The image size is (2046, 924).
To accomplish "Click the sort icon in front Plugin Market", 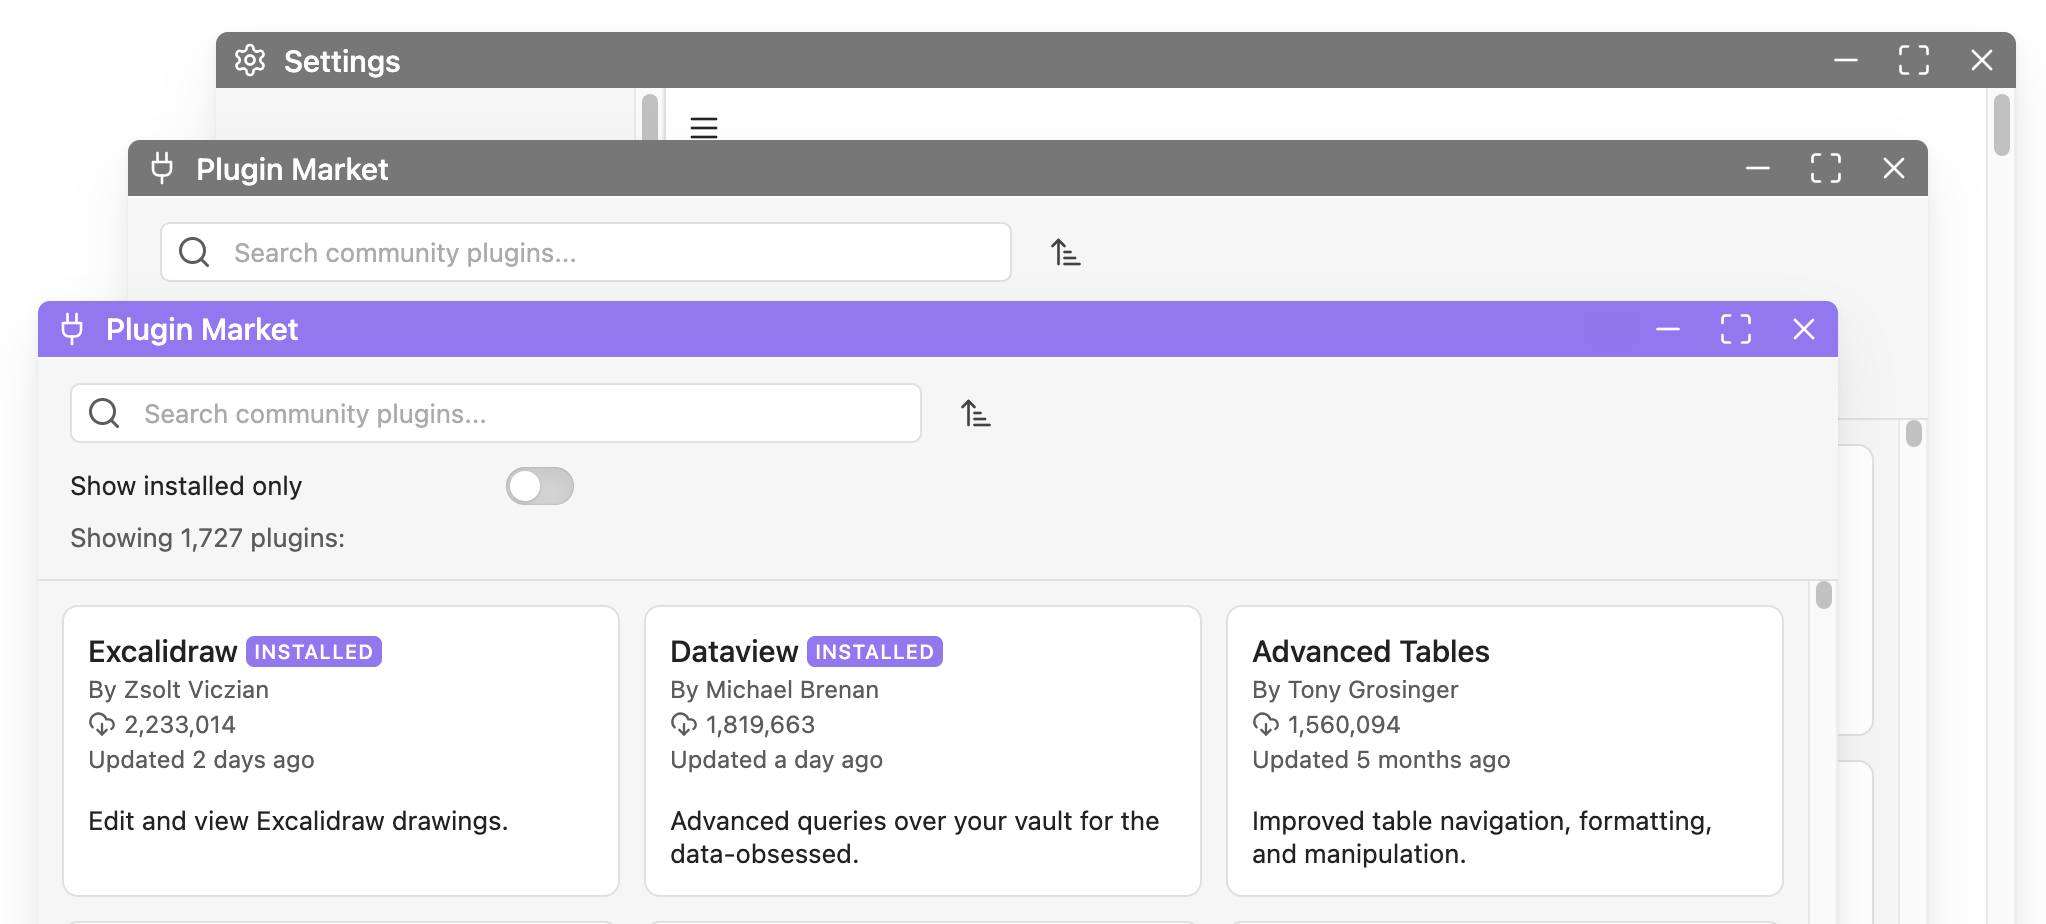I will click(x=975, y=413).
